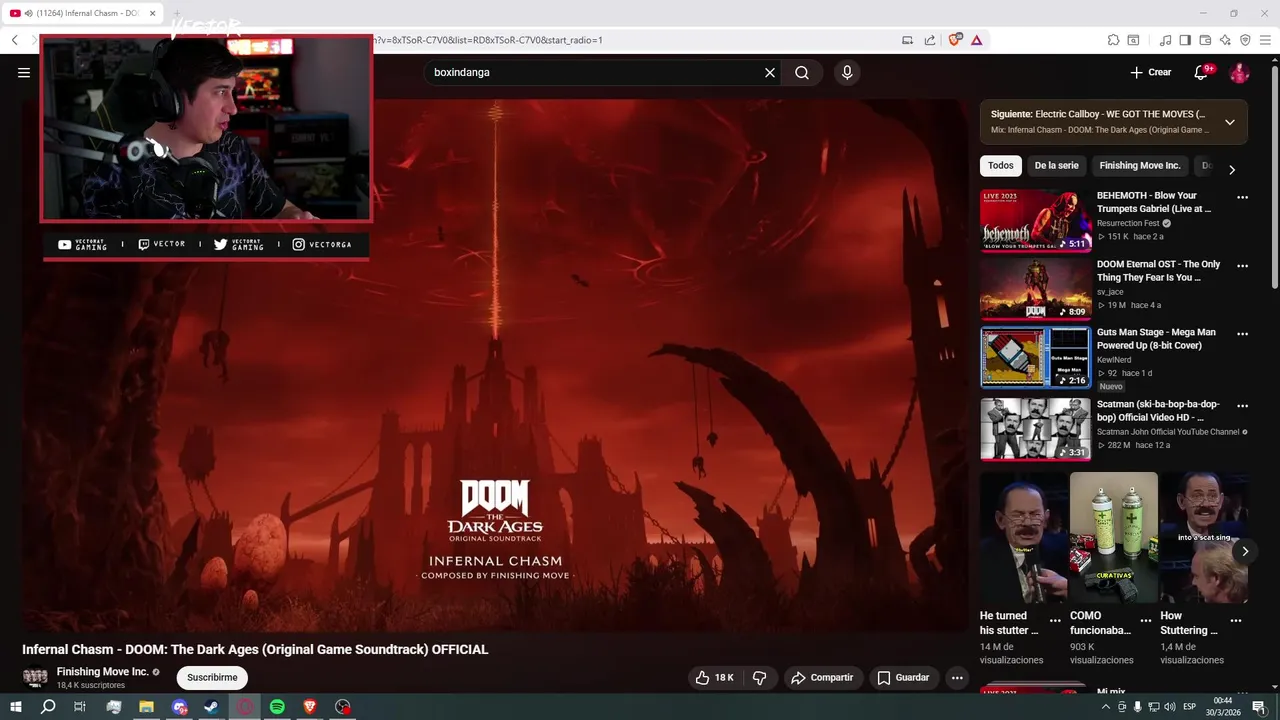Screen dimensions: 1280x720
Task: Open YouTube notifications bell
Action: click(1201, 72)
